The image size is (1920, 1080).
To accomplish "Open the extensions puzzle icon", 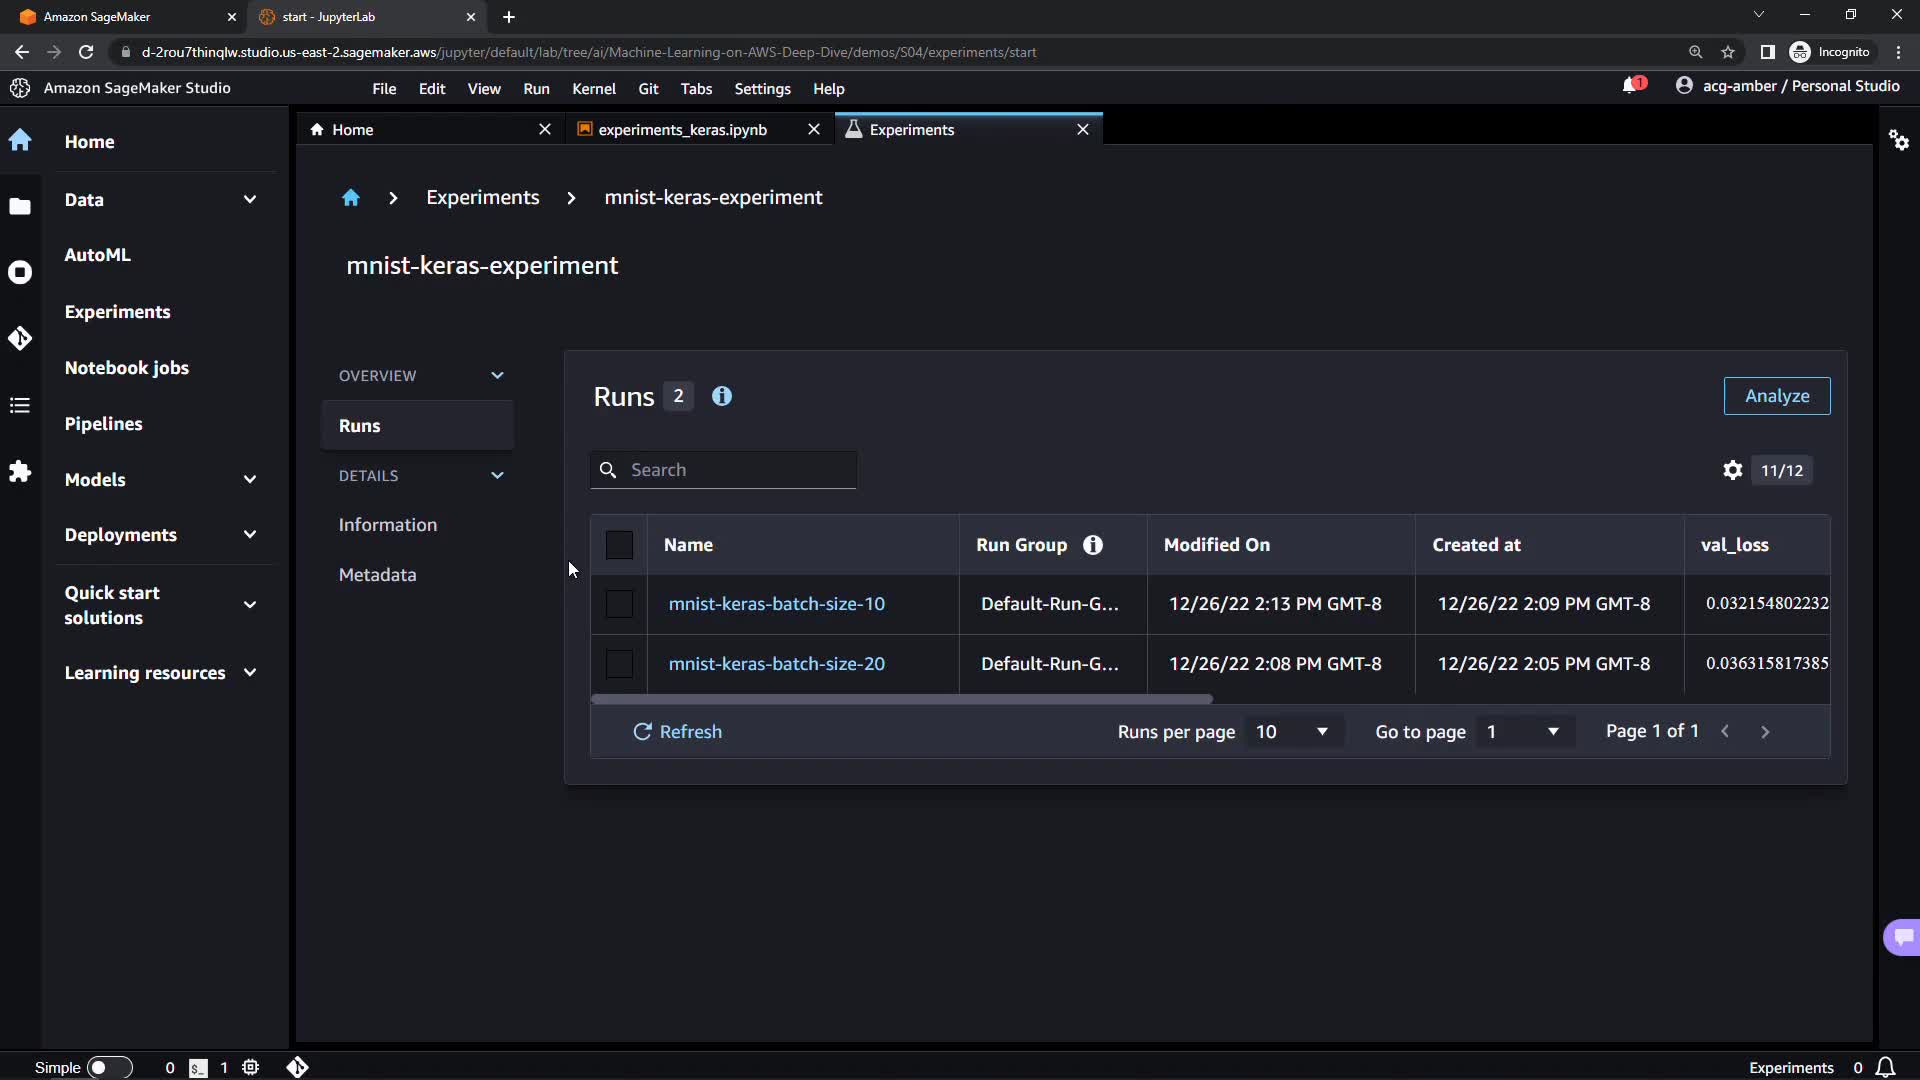I will (x=20, y=471).
